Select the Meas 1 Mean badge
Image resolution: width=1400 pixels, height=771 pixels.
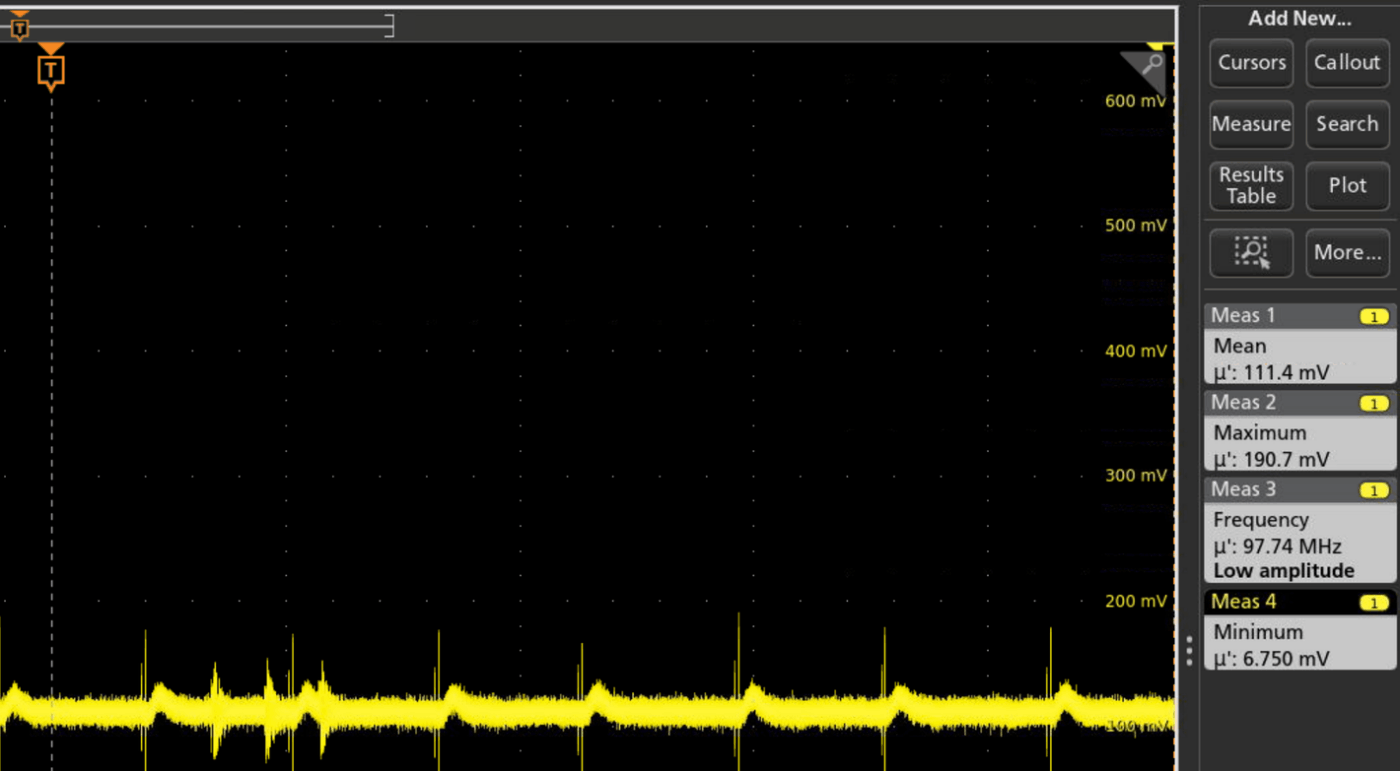point(1300,344)
